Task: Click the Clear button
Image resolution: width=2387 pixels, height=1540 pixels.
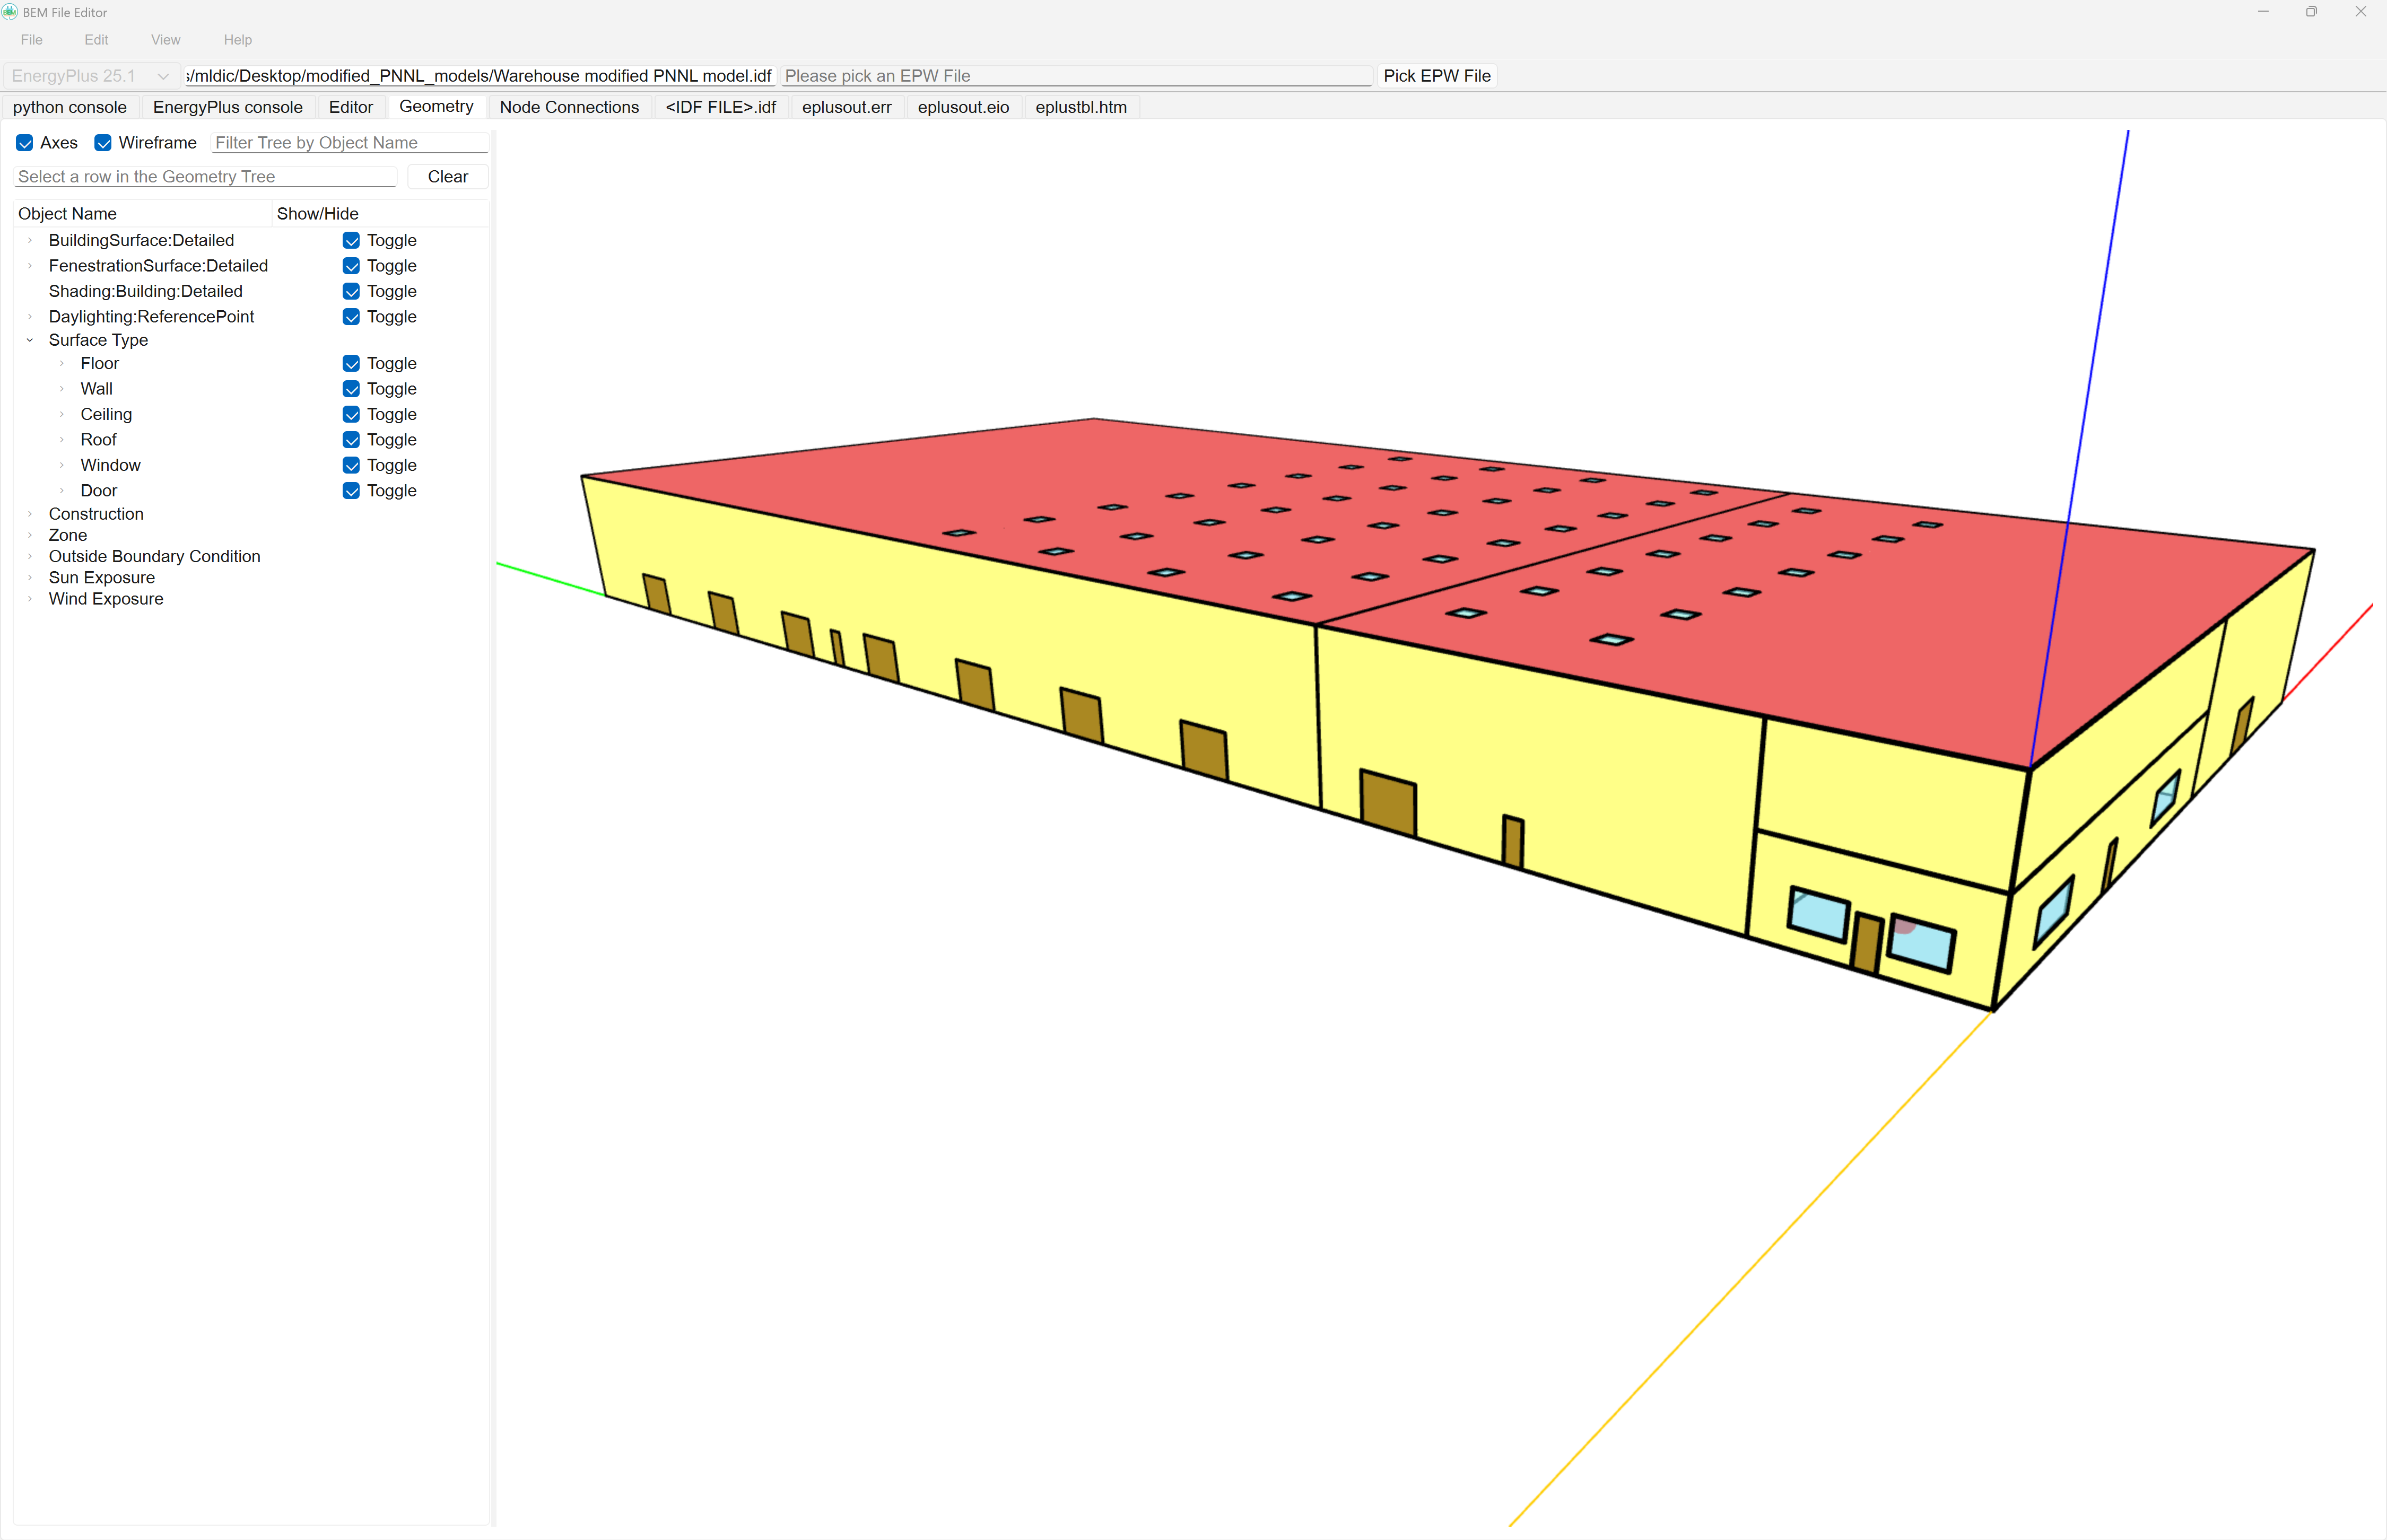Action: pos(448,177)
